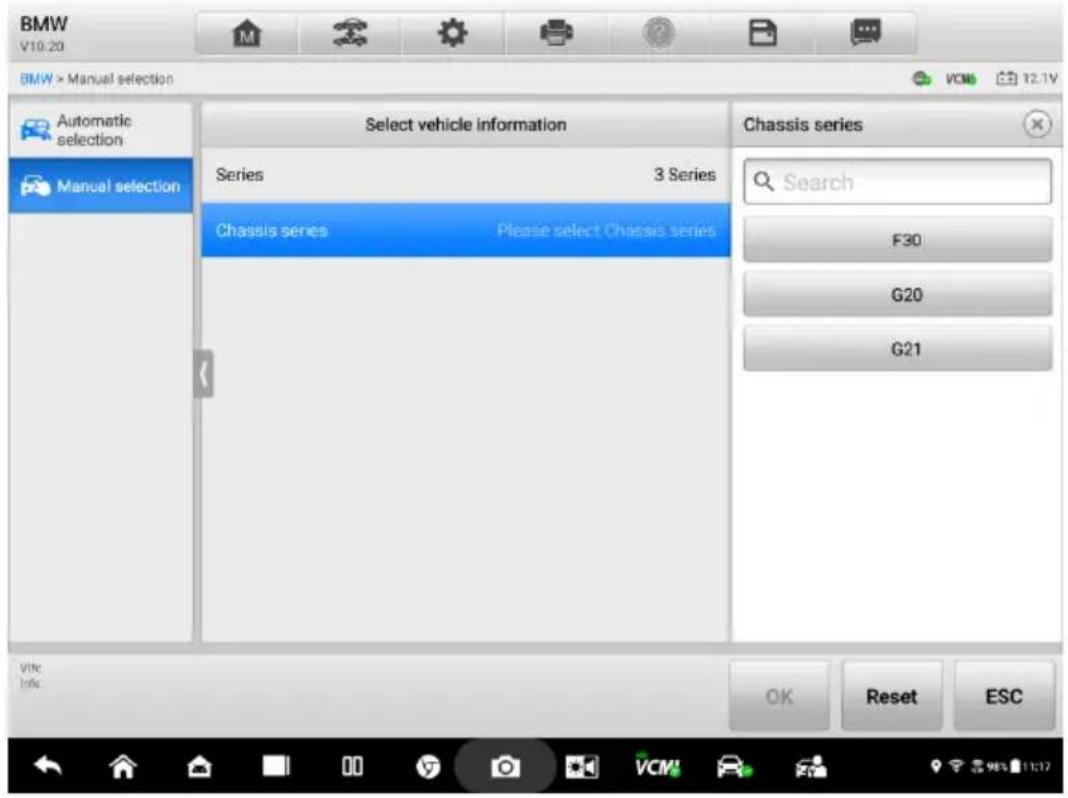Tap the MaxiSys home house icon
The height and width of the screenshot is (798, 1068).
pyautogui.click(x=200, y=767)
